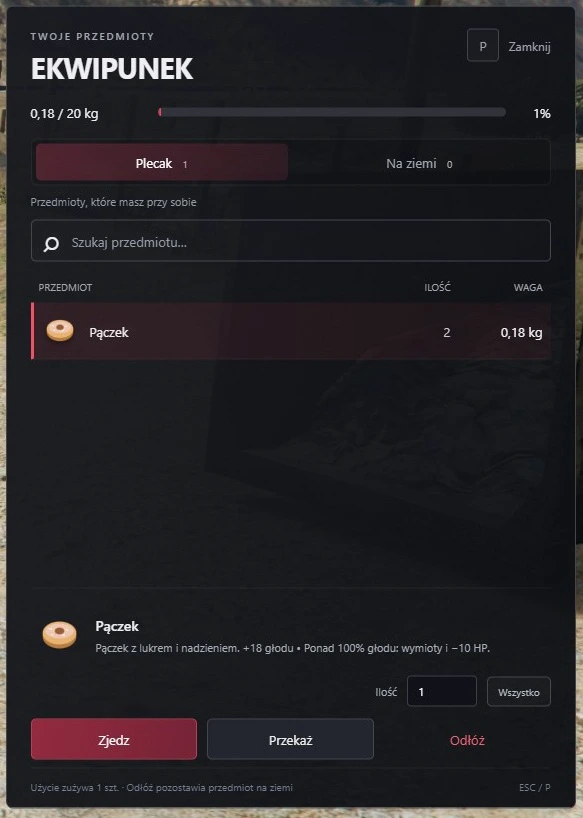Click the large donut icon in details panel

pyautogui.click(x=59, y=634)
